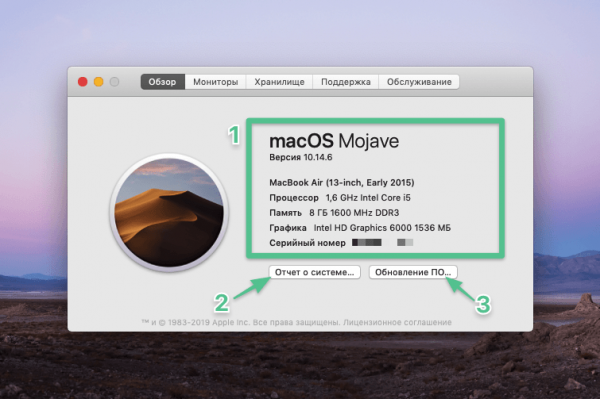Click the Процессор label
The image size is (600, 399).
coord(294,198)
